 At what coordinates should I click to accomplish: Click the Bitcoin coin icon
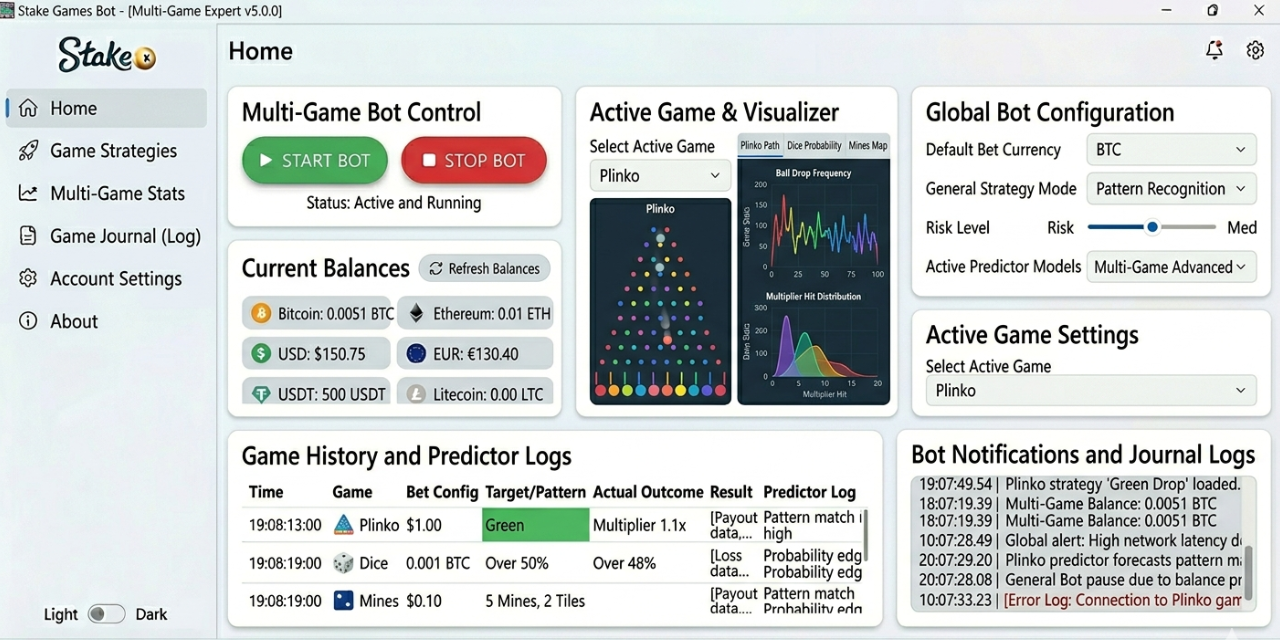(261, 314)
